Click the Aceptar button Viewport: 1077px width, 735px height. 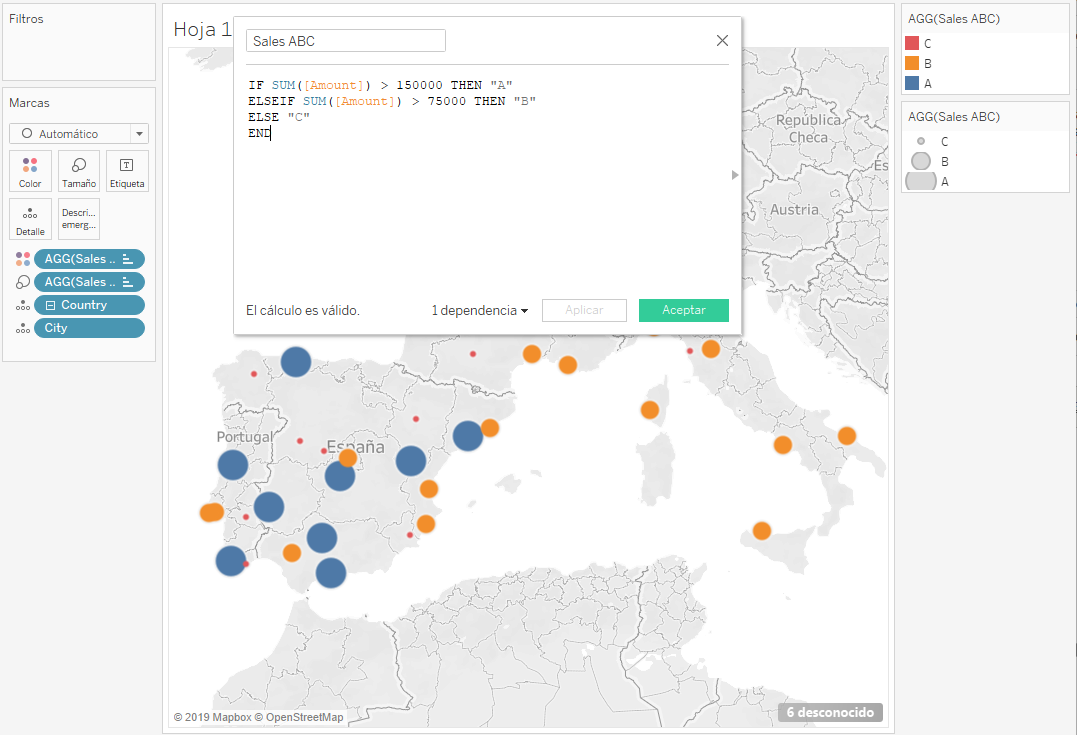(x=683, y=310)
